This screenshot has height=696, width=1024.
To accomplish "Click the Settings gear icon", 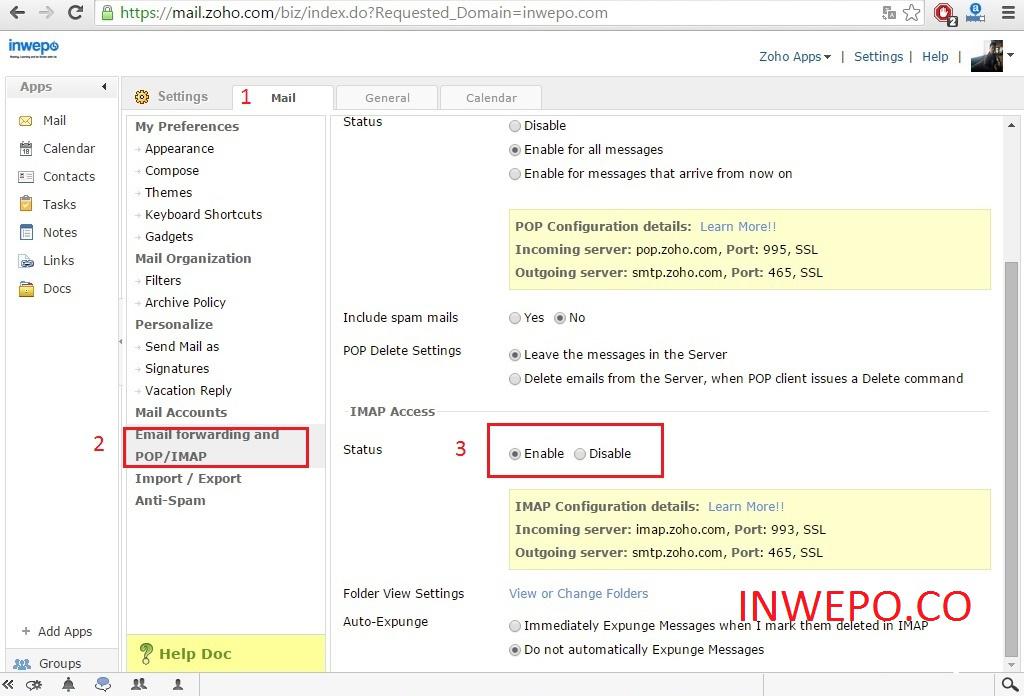I will (142, 97).
